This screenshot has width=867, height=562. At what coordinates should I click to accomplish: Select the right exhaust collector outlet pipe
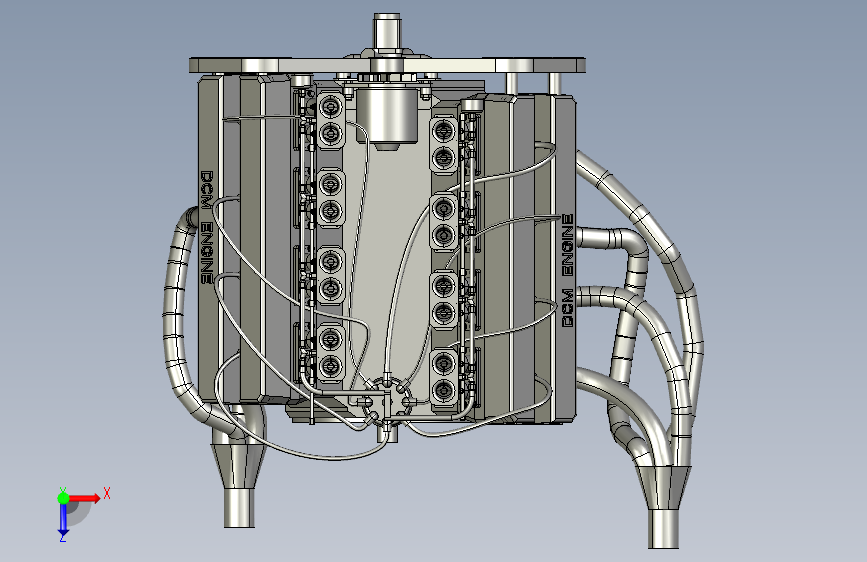click(663, 528)
